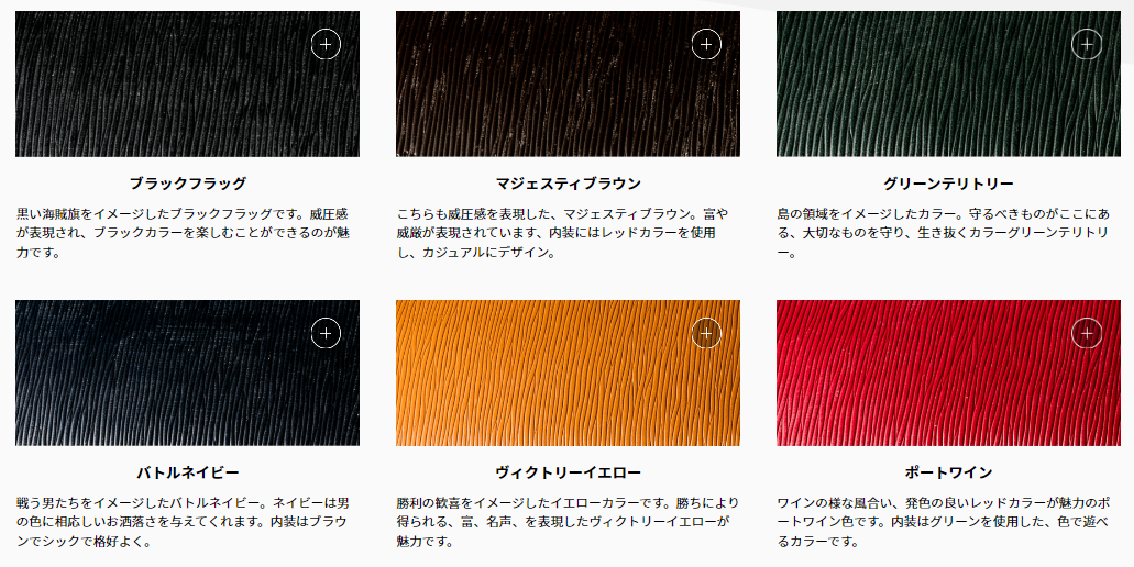Select the black leather texture image
1134x567 pixels.
[187, 84]
